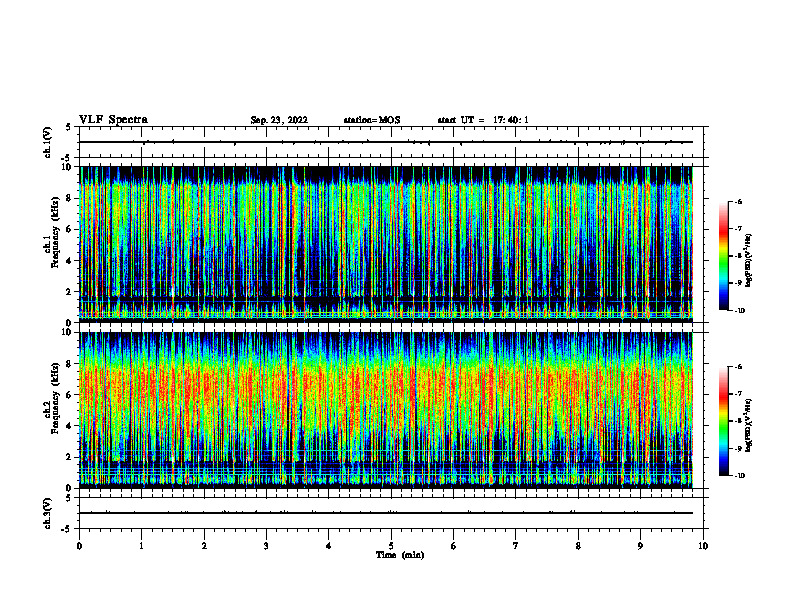
Task: Click the ch.1 spectrogram color scale bar
Action: (x=724, y=256)
